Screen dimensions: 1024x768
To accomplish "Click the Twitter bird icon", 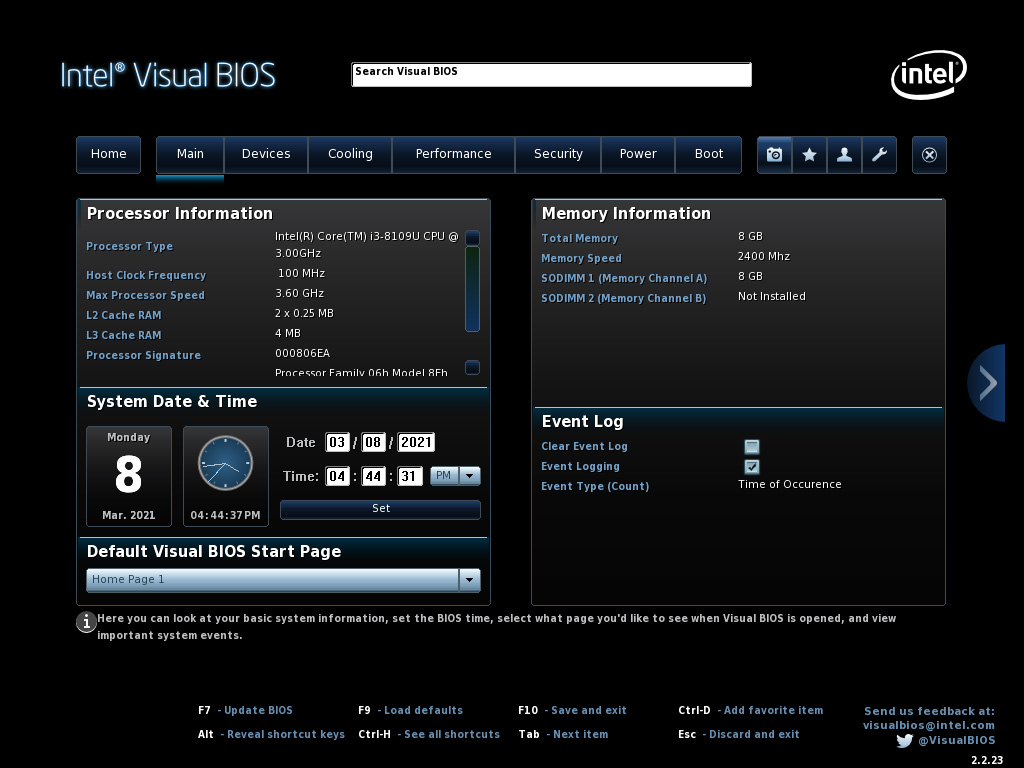I will [x=904, y=741].
